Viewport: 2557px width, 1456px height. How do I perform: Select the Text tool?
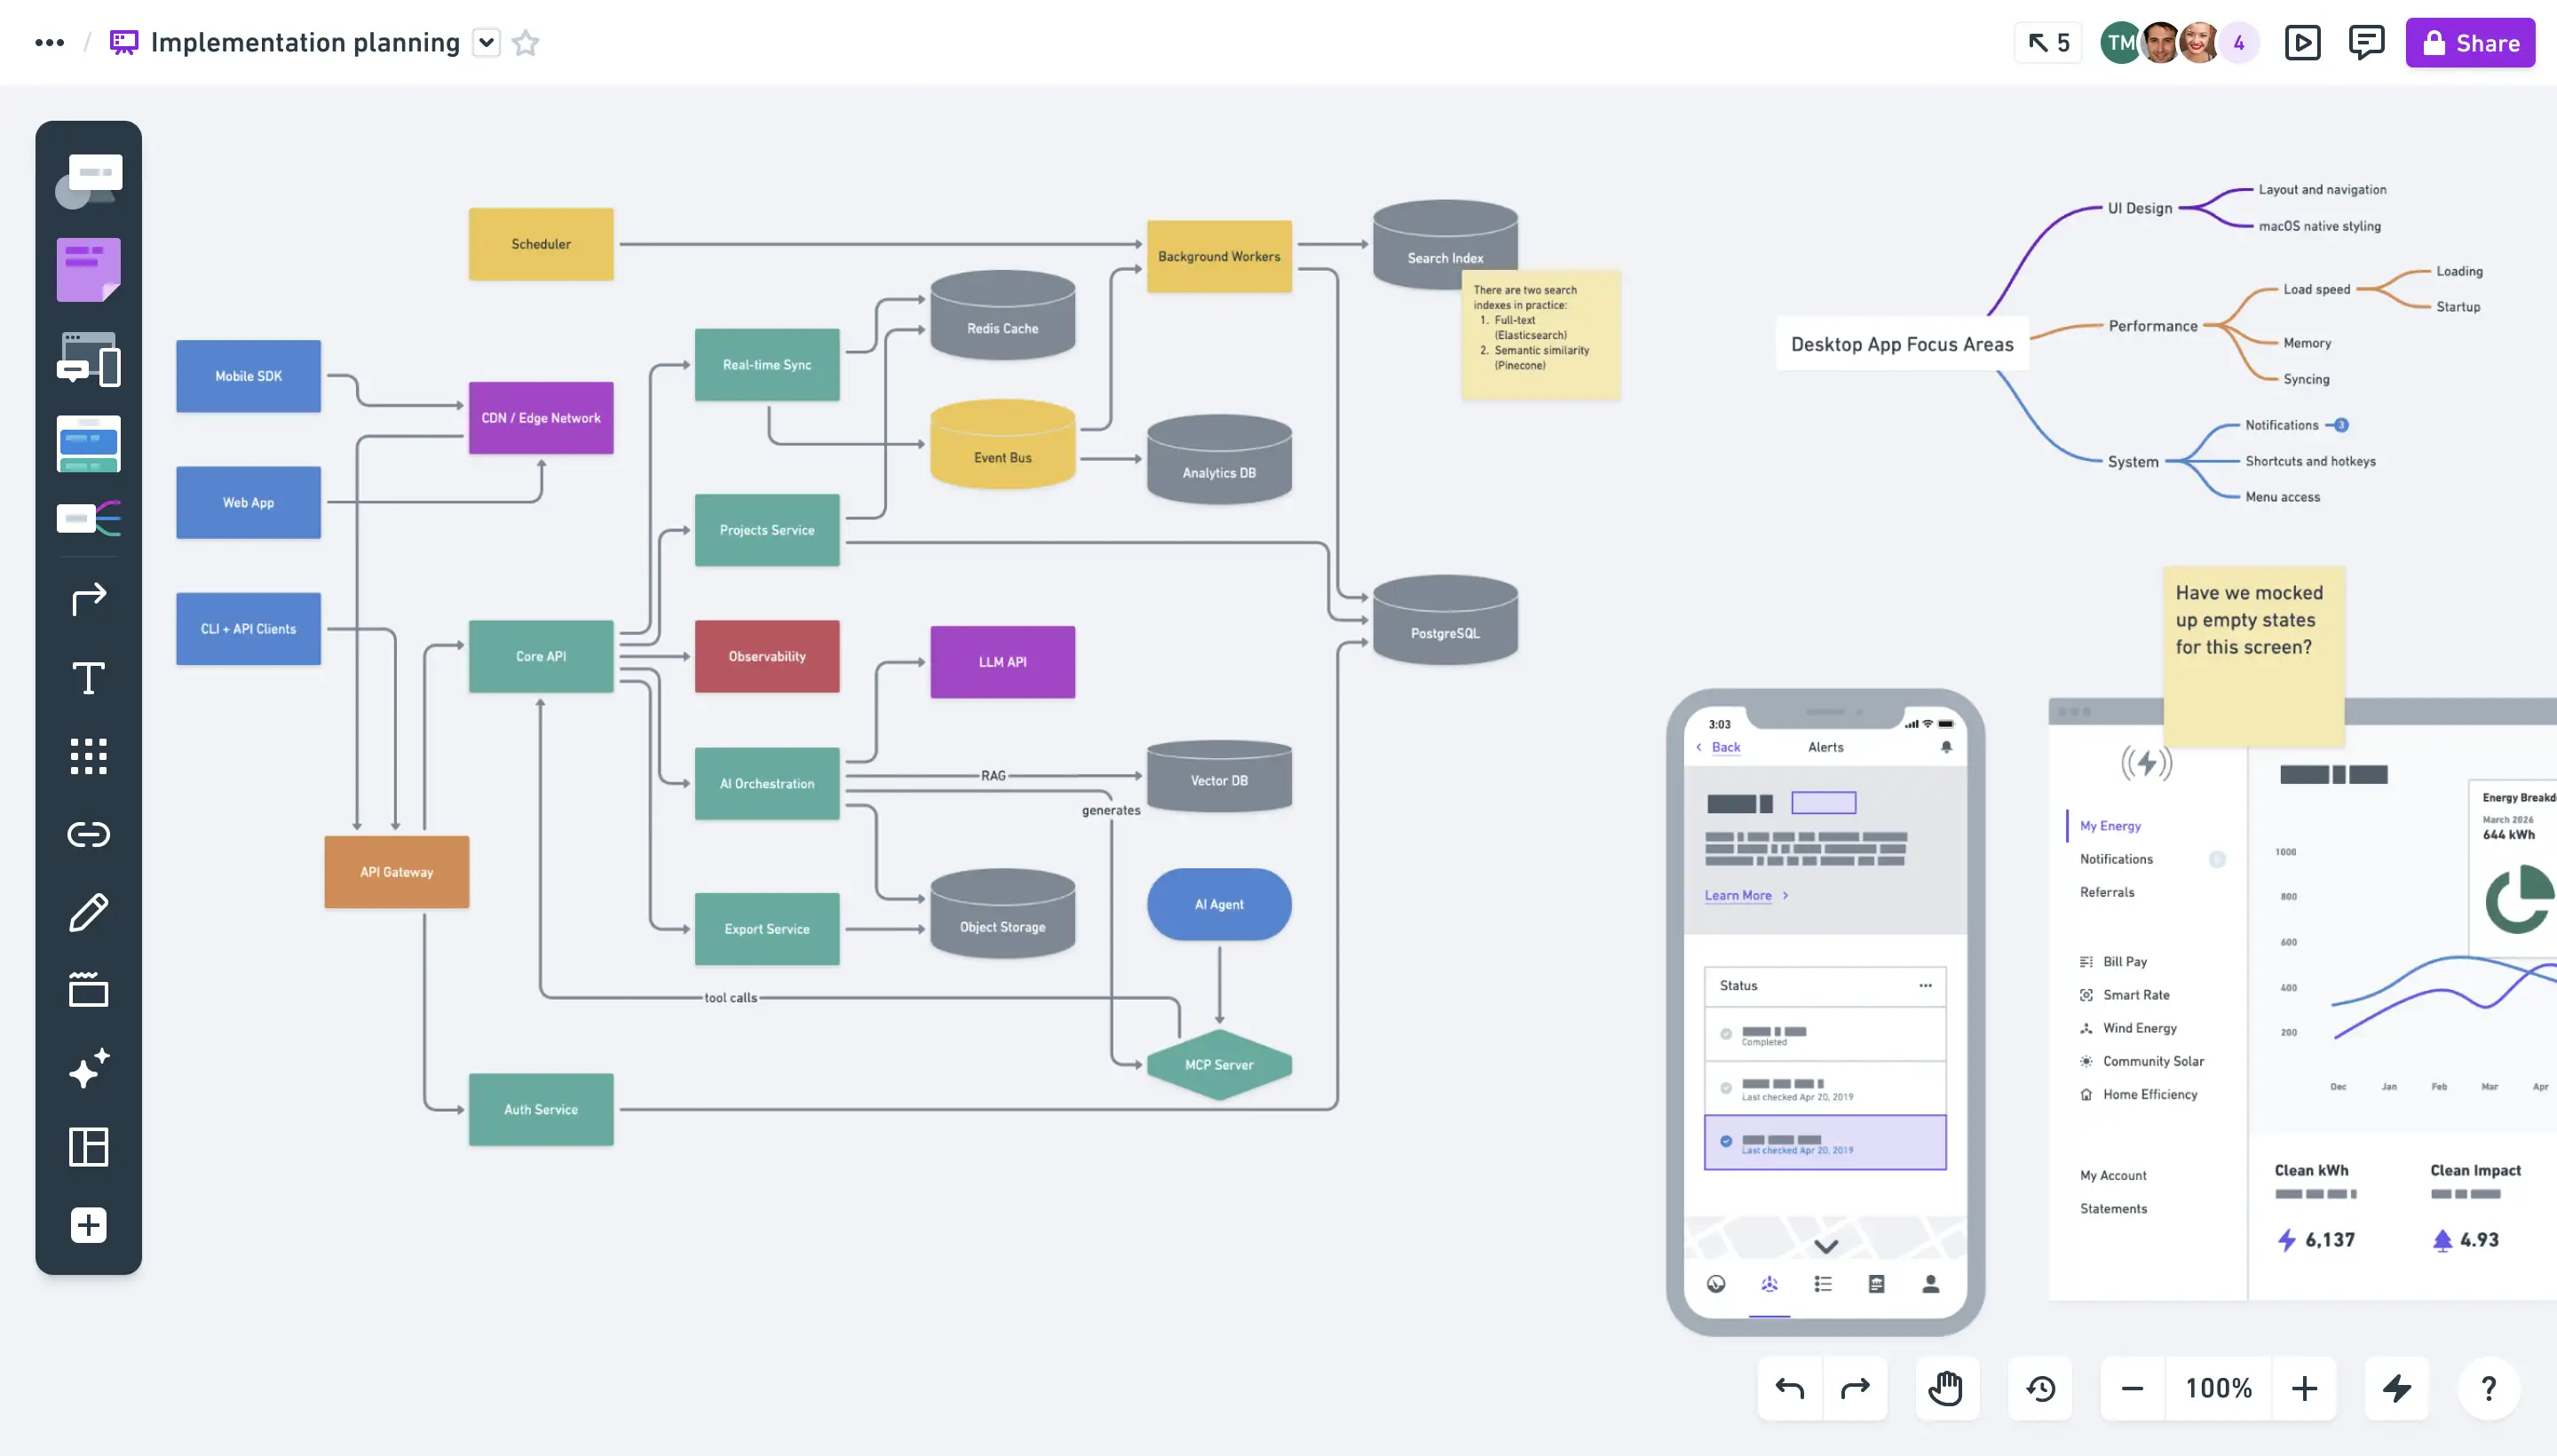click(x=88, y=678)
